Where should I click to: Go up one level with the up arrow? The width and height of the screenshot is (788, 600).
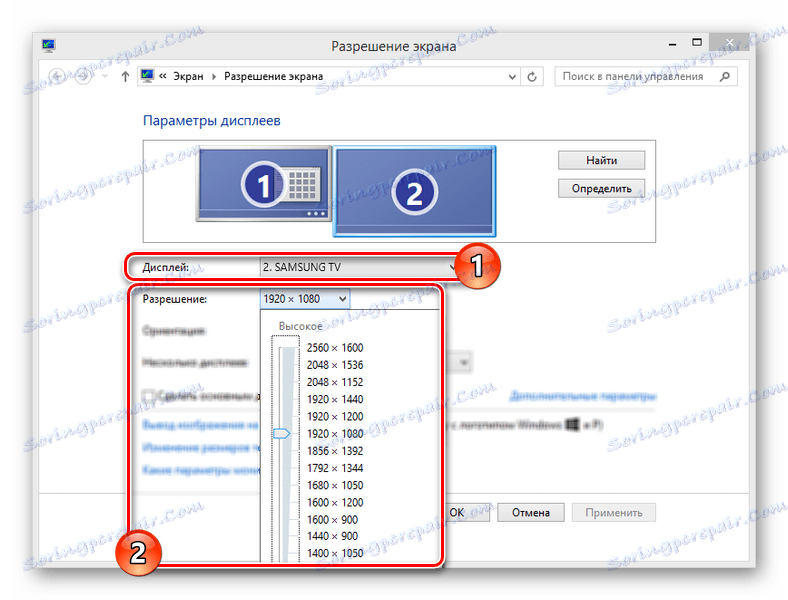tap(125, 76)
